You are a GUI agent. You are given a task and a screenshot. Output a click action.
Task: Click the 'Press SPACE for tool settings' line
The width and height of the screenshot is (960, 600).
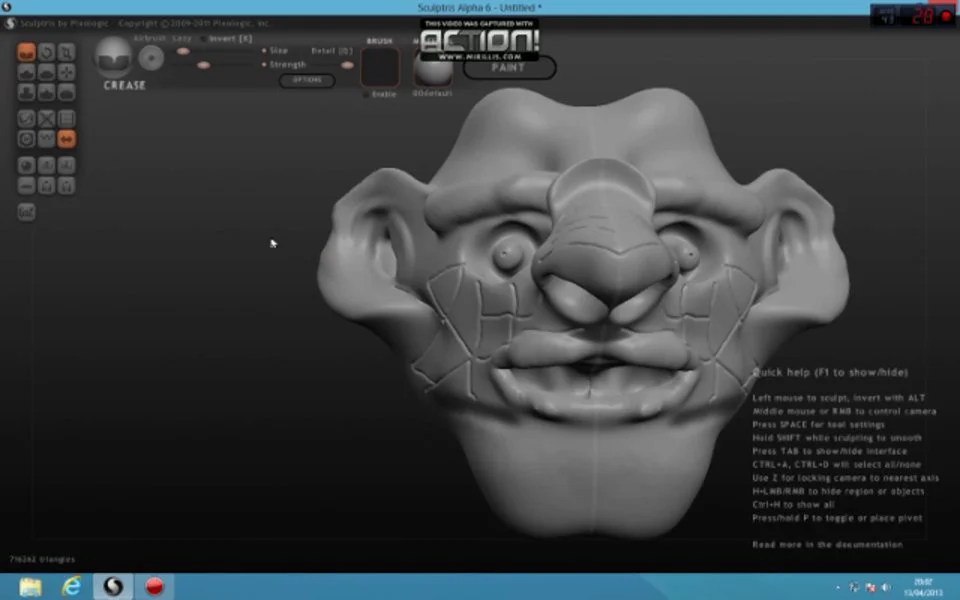tap(818, 424)
